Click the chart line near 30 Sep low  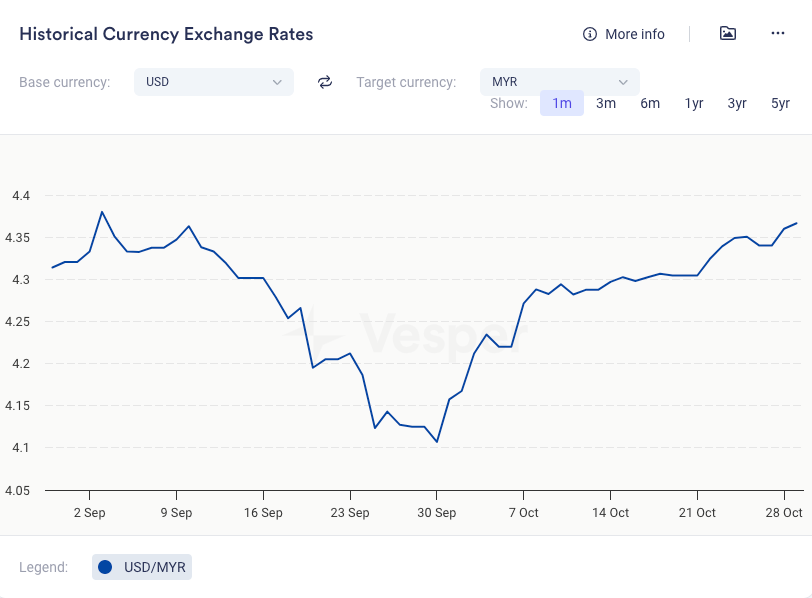click(437, 441)
